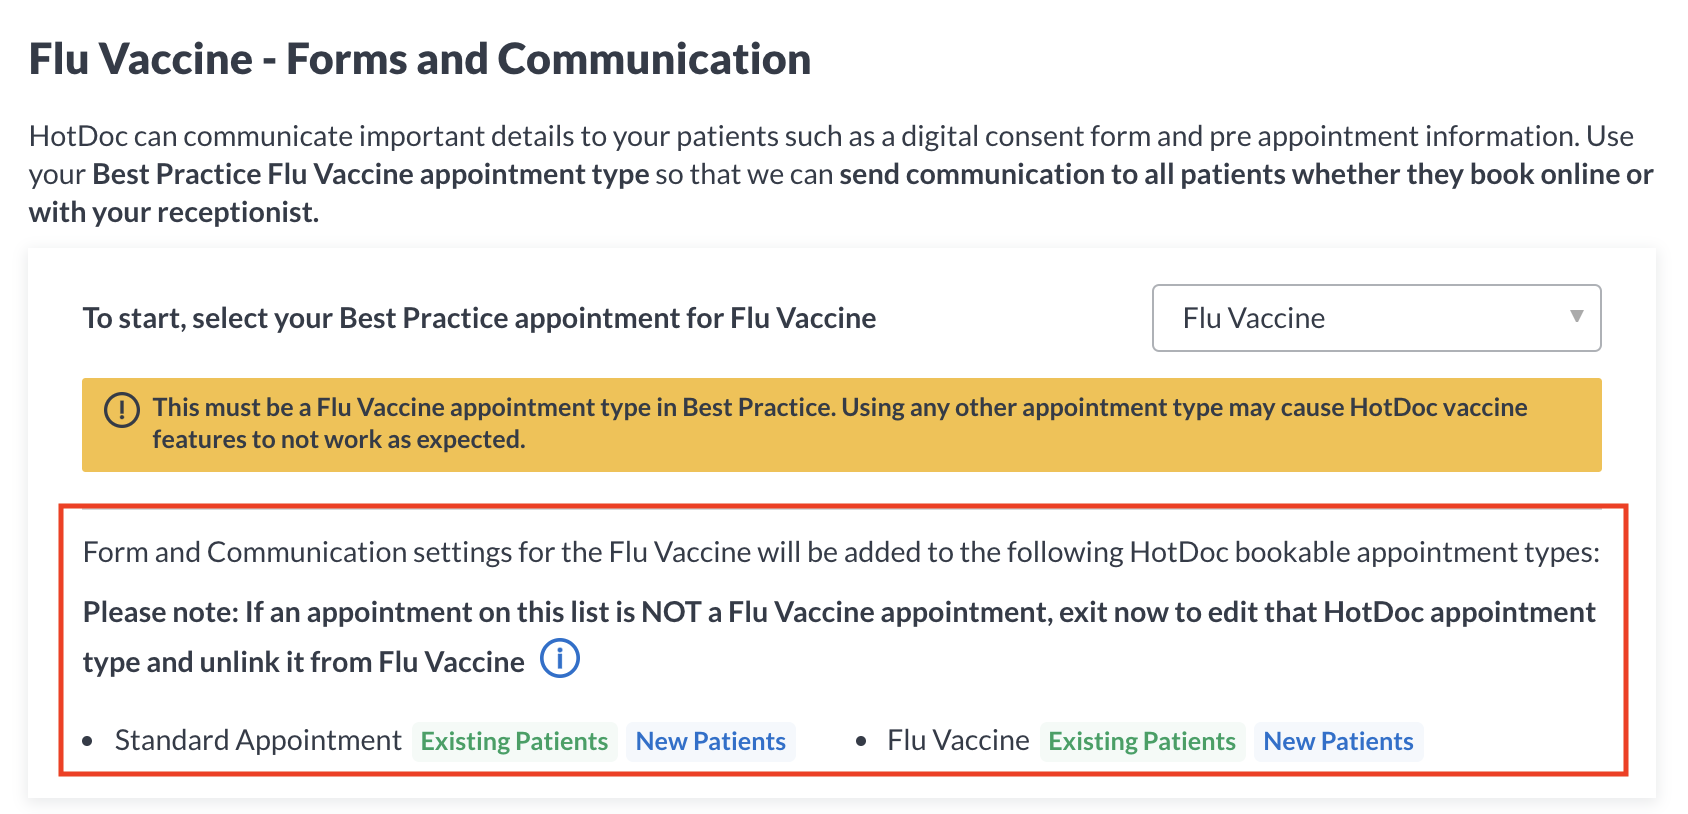Click bullet point before Standard Appointment
Viewport: 1688px width, 814px height.
coord(88,742)
